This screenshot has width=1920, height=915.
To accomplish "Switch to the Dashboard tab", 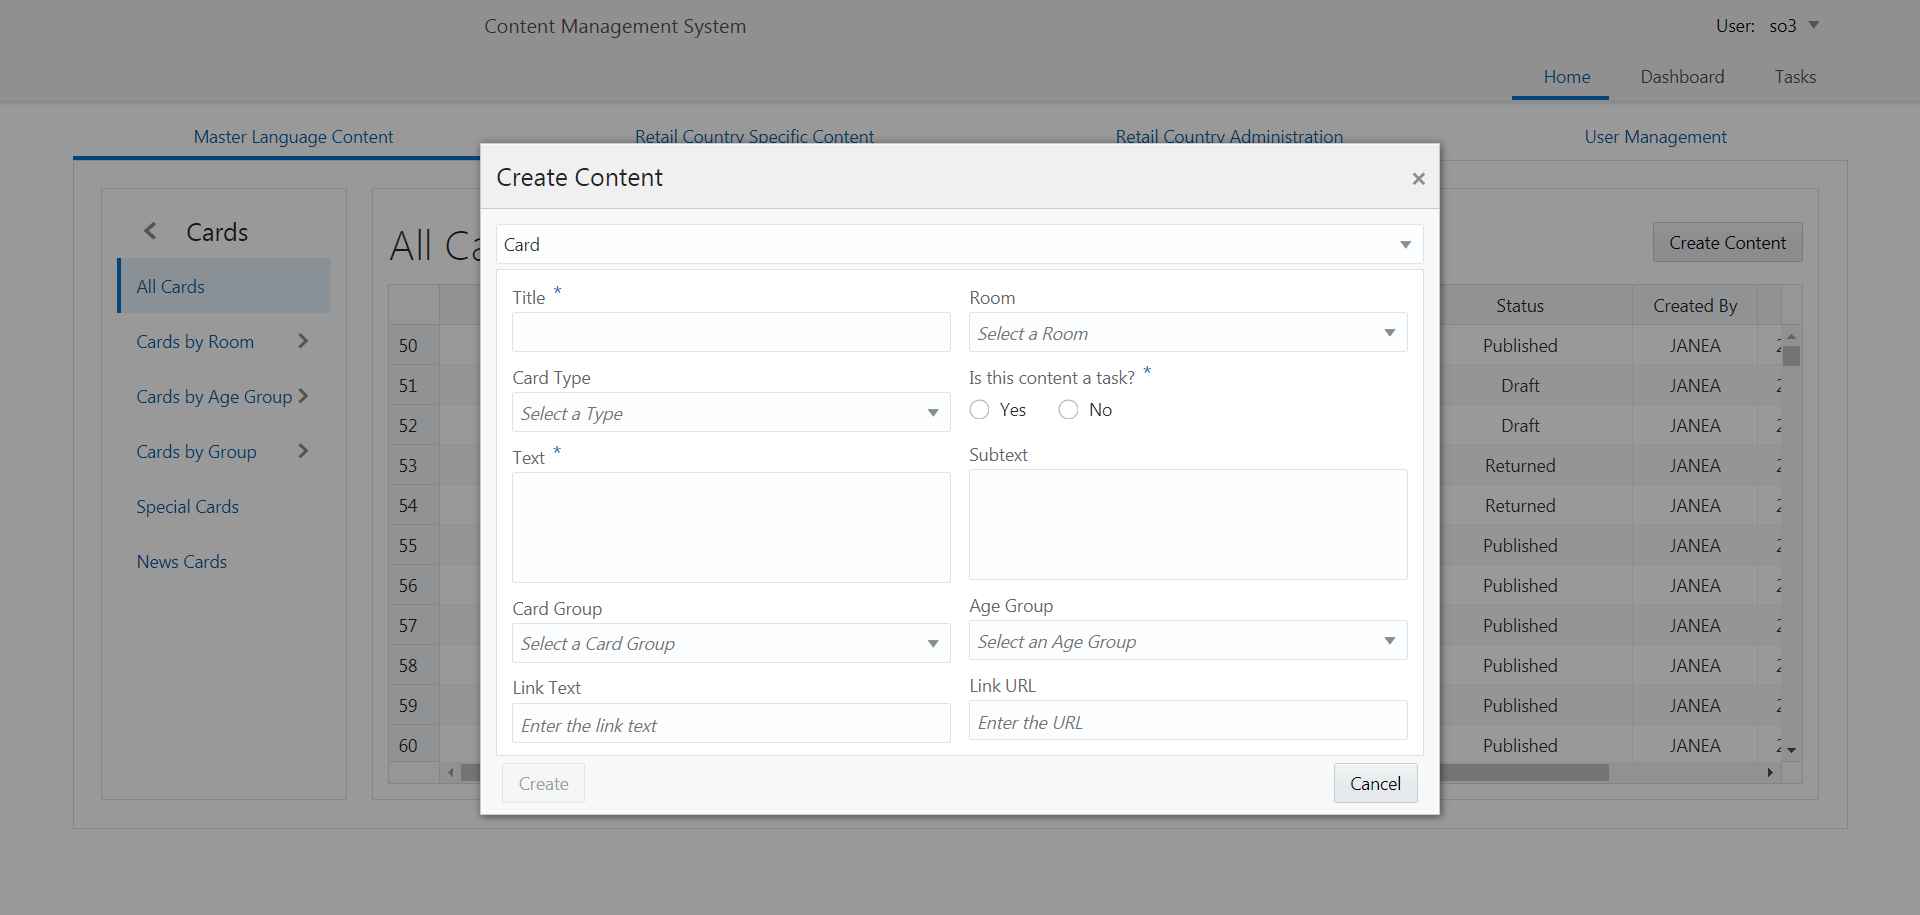I will click(x=1682, y=77).
